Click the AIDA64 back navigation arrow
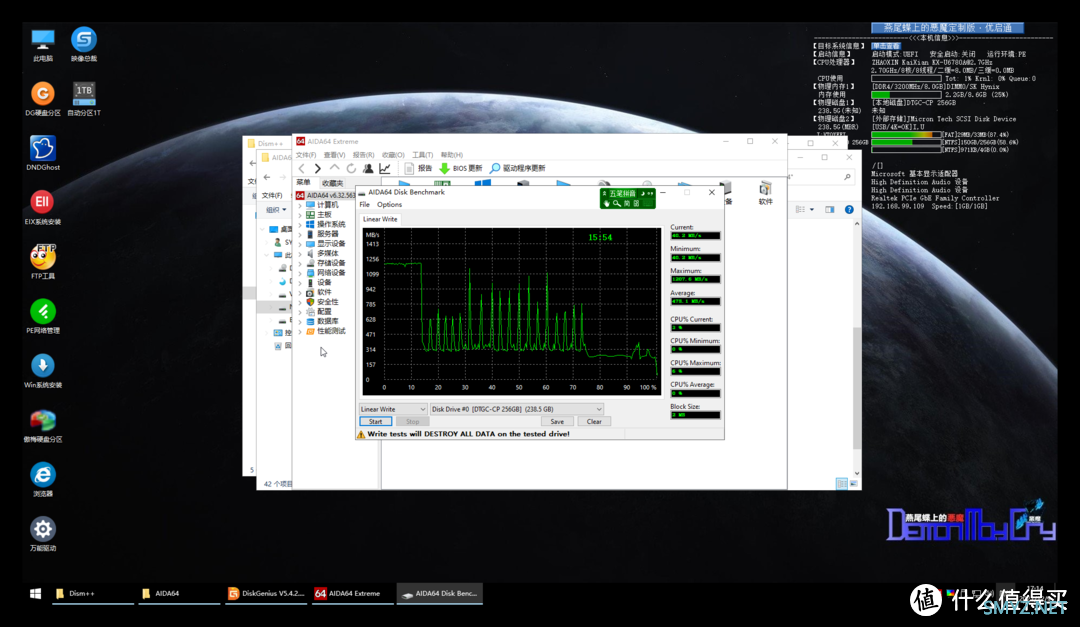The image size is (1080, 627). 301,168
